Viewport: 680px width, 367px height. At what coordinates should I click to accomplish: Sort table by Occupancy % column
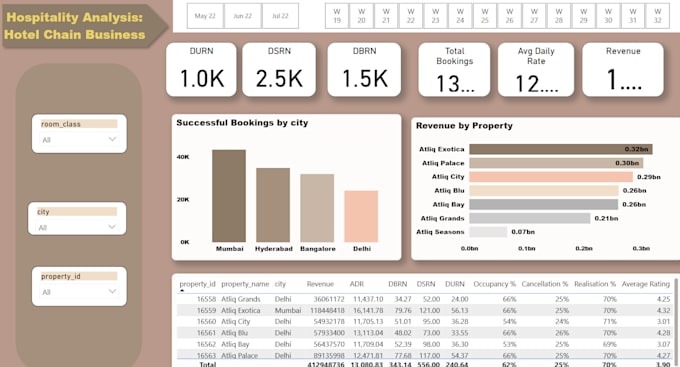(x=494, y=284)
